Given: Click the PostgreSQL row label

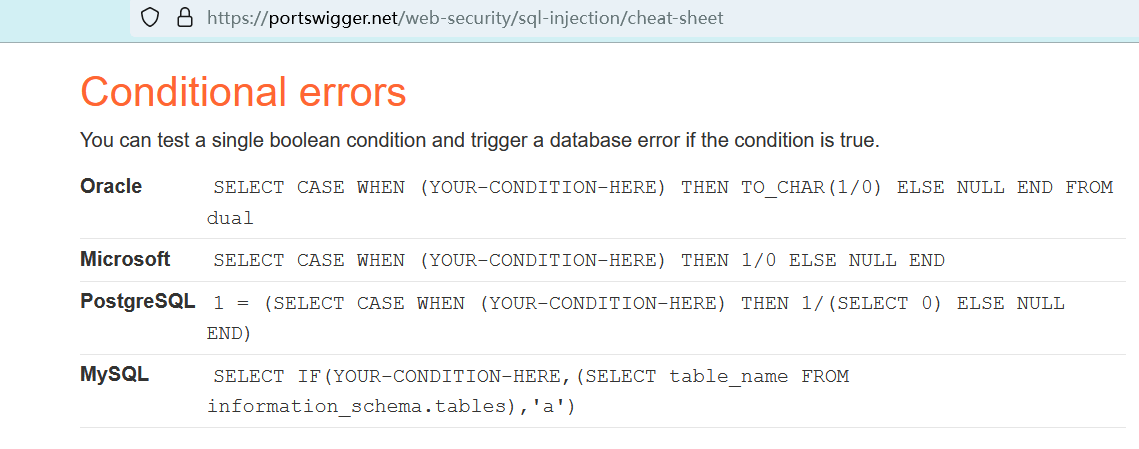Looking at the screenshot, I should 138,301.
